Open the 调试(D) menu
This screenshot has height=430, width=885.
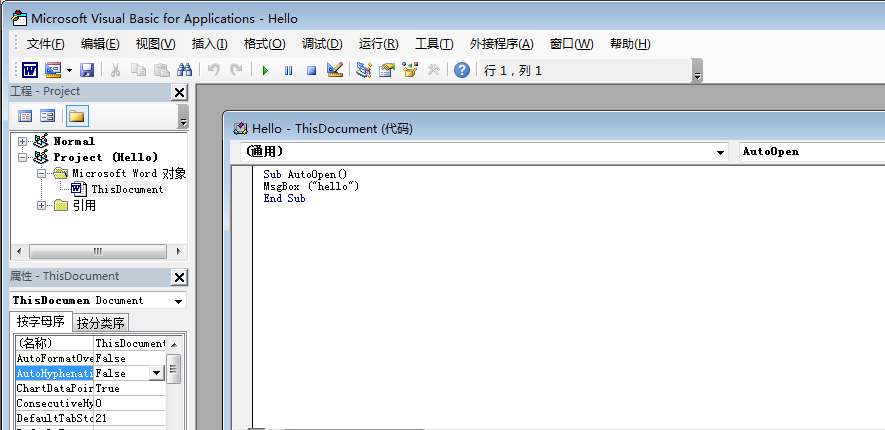click(322, 44)
